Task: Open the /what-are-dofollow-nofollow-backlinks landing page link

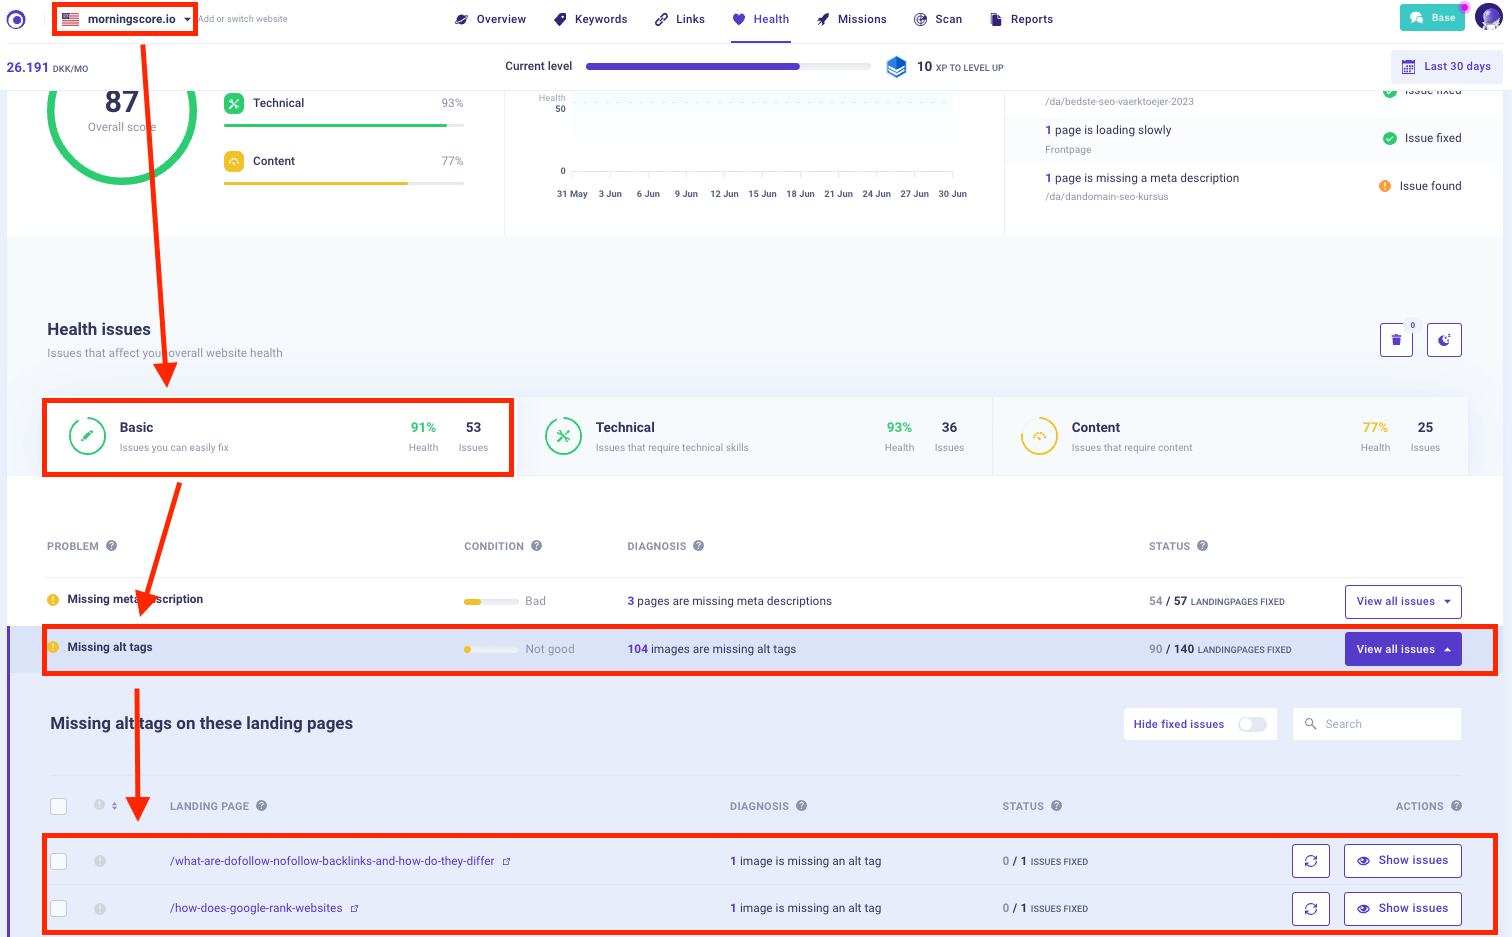Action: tap(332, 861)
